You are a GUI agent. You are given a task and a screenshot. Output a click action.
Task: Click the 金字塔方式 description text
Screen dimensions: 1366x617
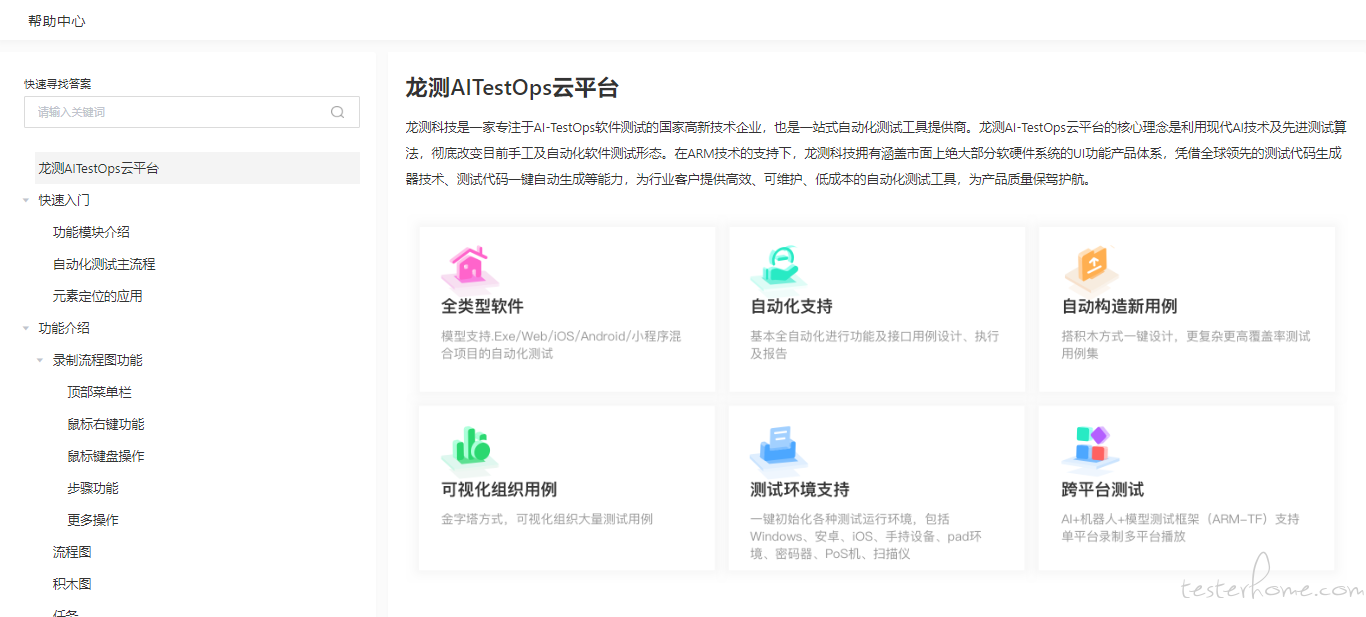(547, 519)
